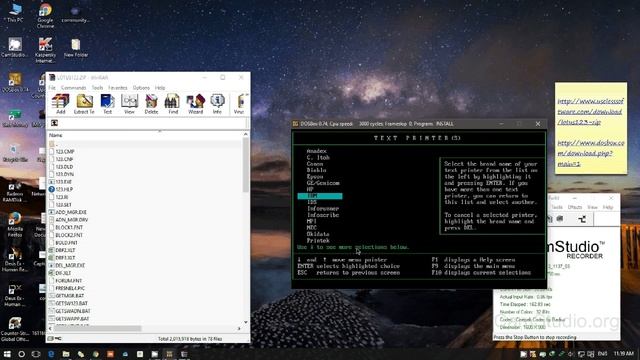
Task: Select file FORUM.FNT in archive list
Action: 69,281
